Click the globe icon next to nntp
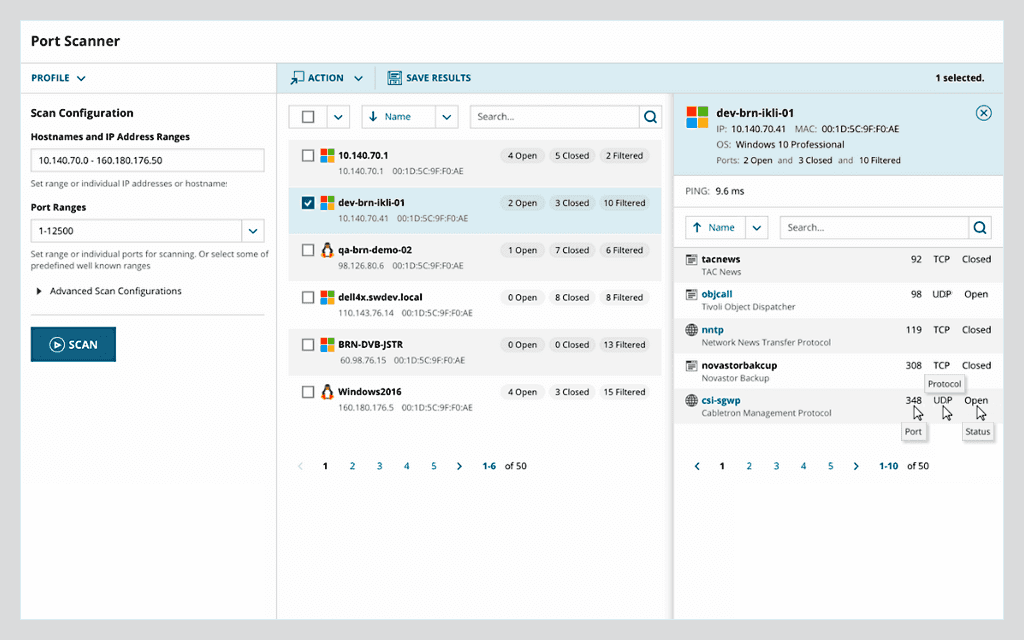The width and height of the screenshot is (1024, 640). pos(691,330)
